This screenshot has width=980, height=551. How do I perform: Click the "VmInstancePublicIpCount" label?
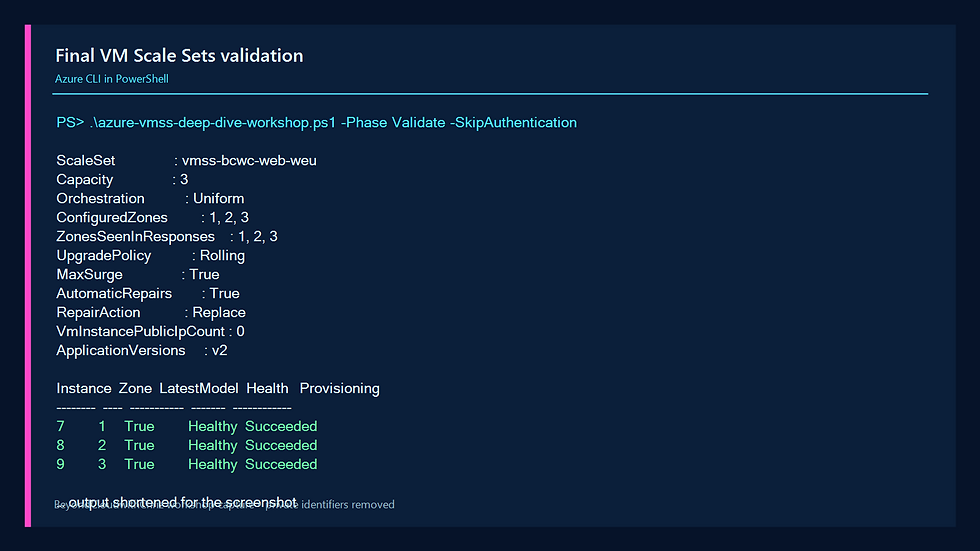click(141, 332)
